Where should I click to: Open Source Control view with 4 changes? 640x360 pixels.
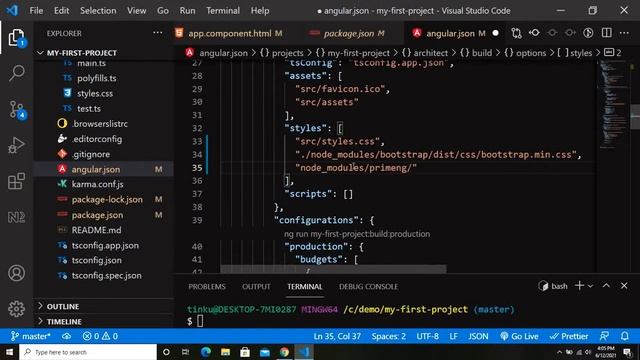(17, 109)
